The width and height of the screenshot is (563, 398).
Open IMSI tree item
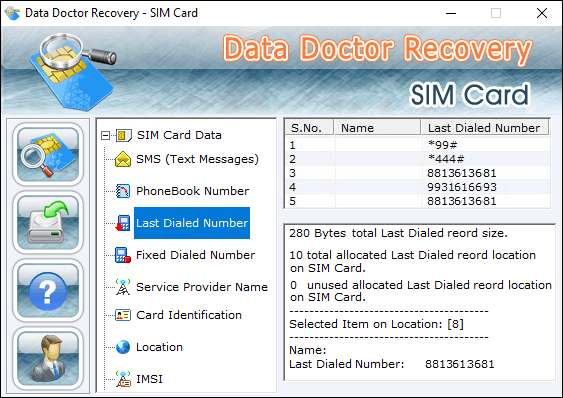pyautogui.click(x=149, y=379)
